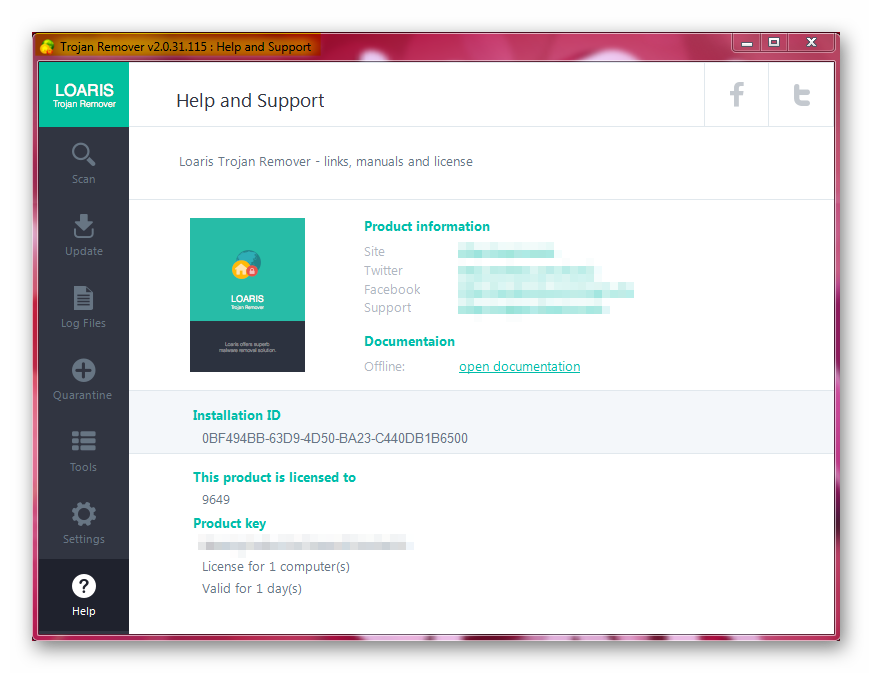Open the Quarantine plus icon
Screen dimensions: 872x673
tap(83, 370)
